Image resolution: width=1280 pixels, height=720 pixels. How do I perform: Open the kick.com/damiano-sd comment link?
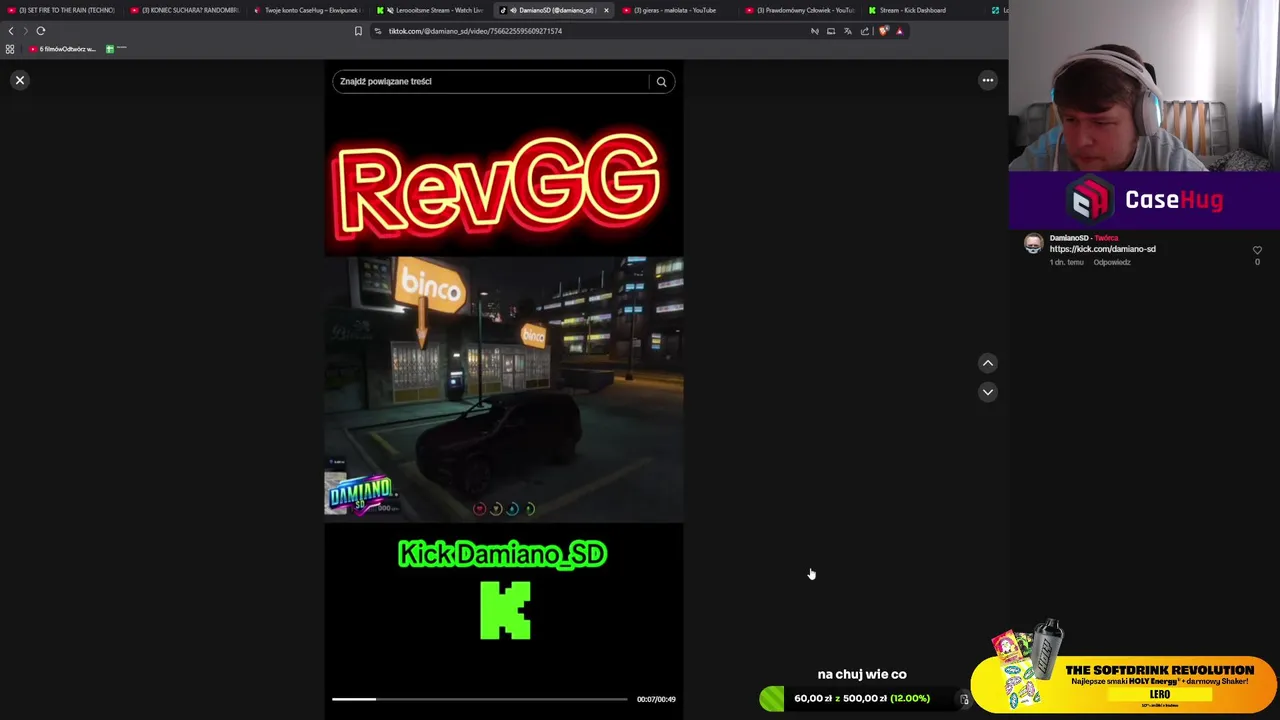pos(1102,249)
